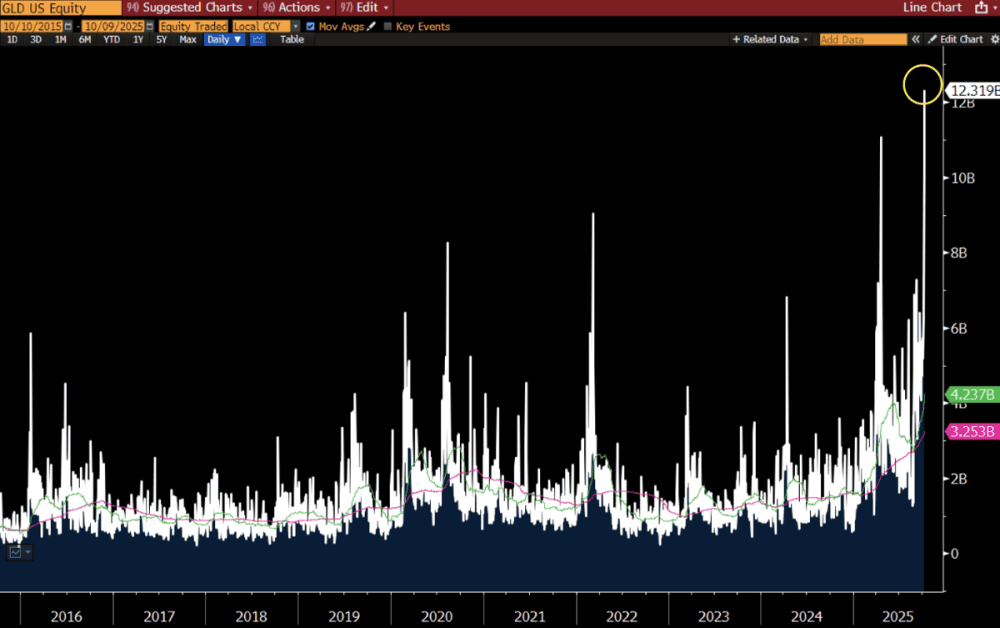Open the Daily periodicity dropdown
Image resolution: width=1000 pixels, height=628 pixels.
[x=224, y=40]
